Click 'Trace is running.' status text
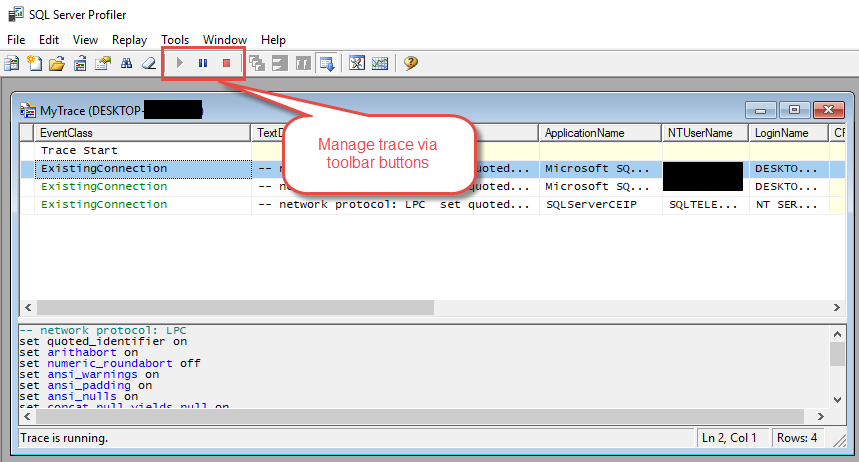The image size is (859, 462). (x=64, y=438)
